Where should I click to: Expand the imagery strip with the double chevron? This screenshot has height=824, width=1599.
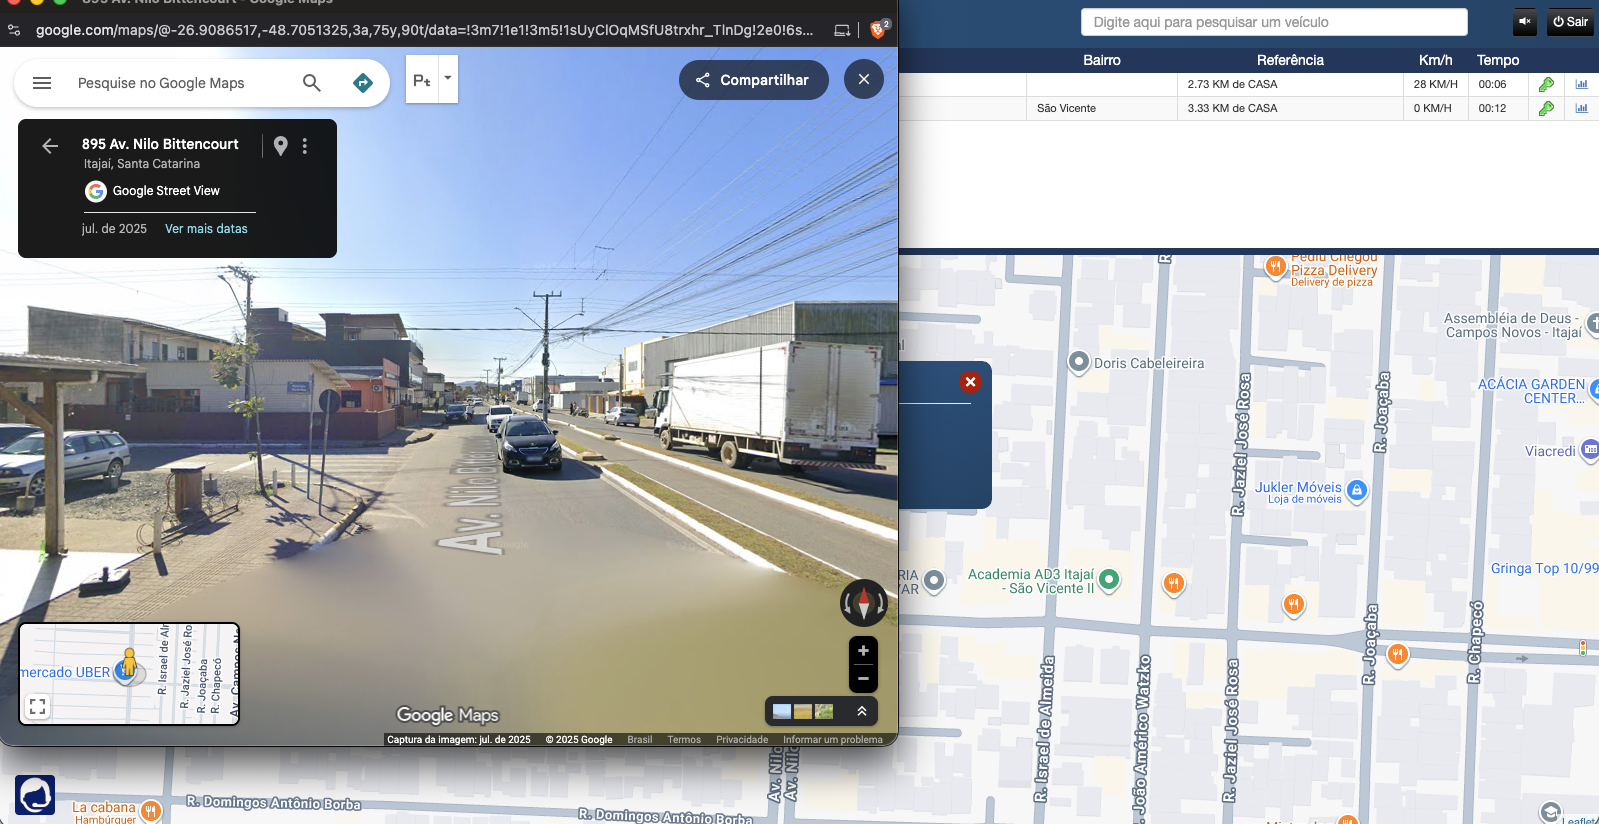861,711
